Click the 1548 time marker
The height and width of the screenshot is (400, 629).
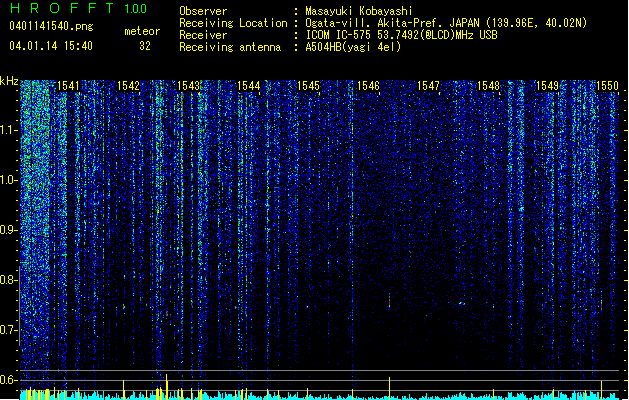pyautogui.click(x=488, y=86)
